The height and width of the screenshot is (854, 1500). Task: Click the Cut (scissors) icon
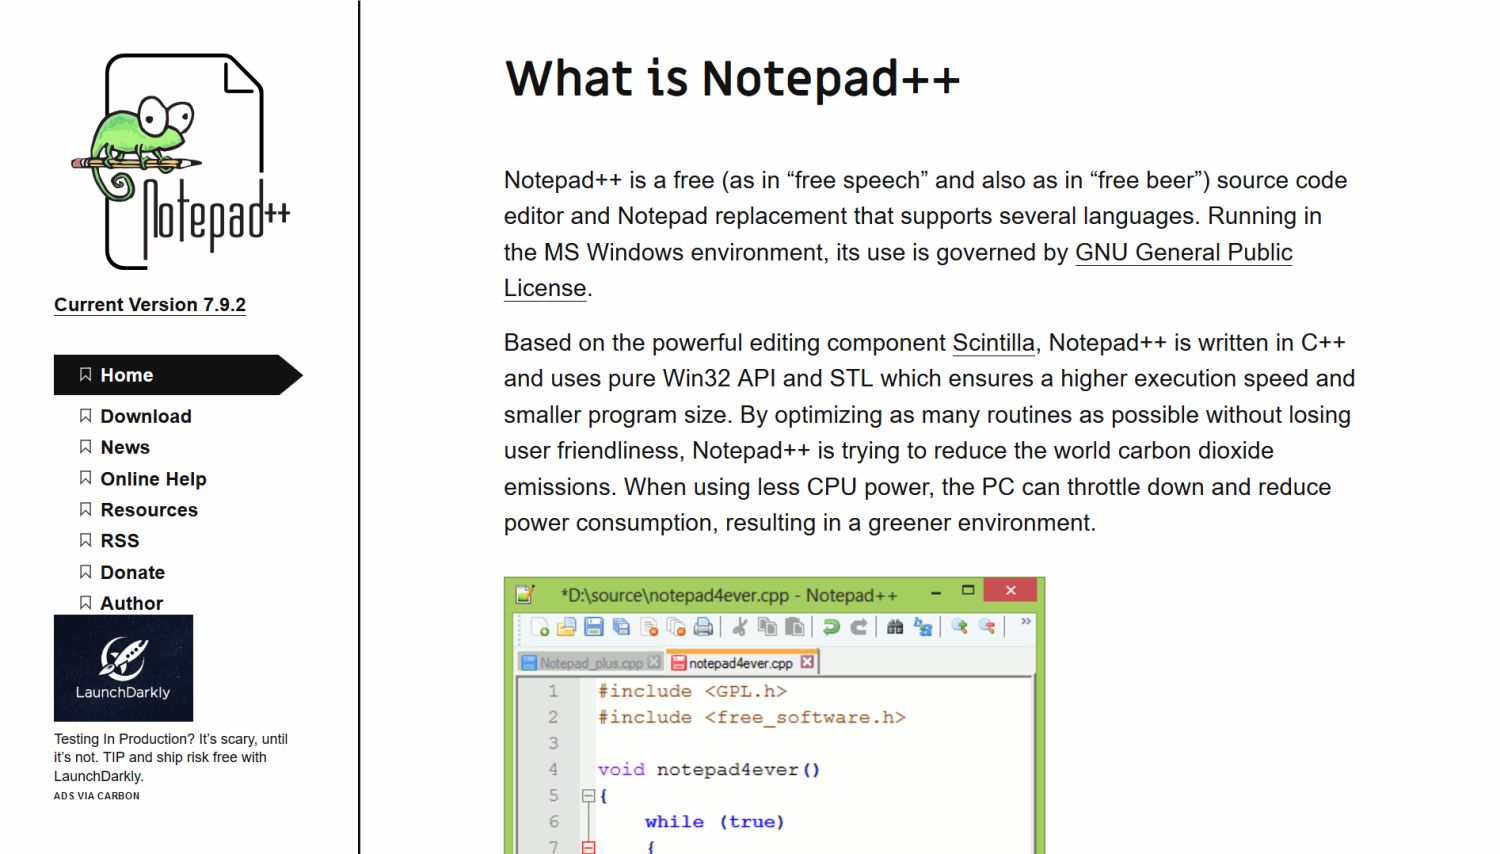point(740,626)
